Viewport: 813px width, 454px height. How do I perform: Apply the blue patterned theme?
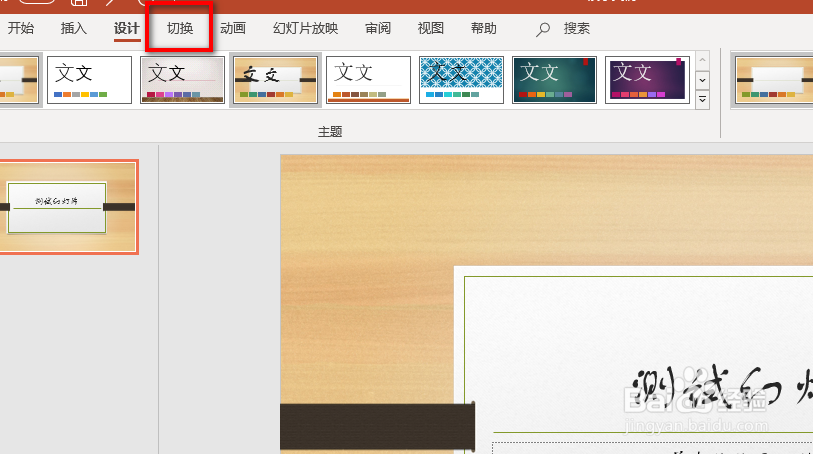pyautogui.click(x=461, y=80)
